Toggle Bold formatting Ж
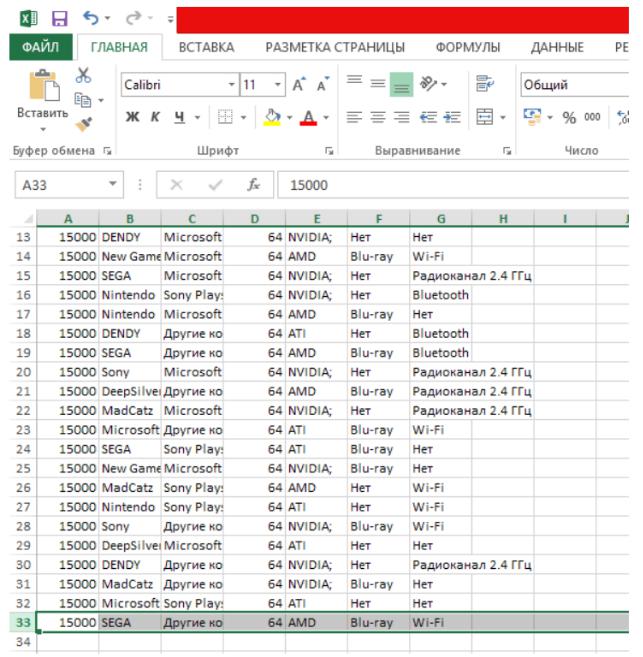 tap(132, 117)
